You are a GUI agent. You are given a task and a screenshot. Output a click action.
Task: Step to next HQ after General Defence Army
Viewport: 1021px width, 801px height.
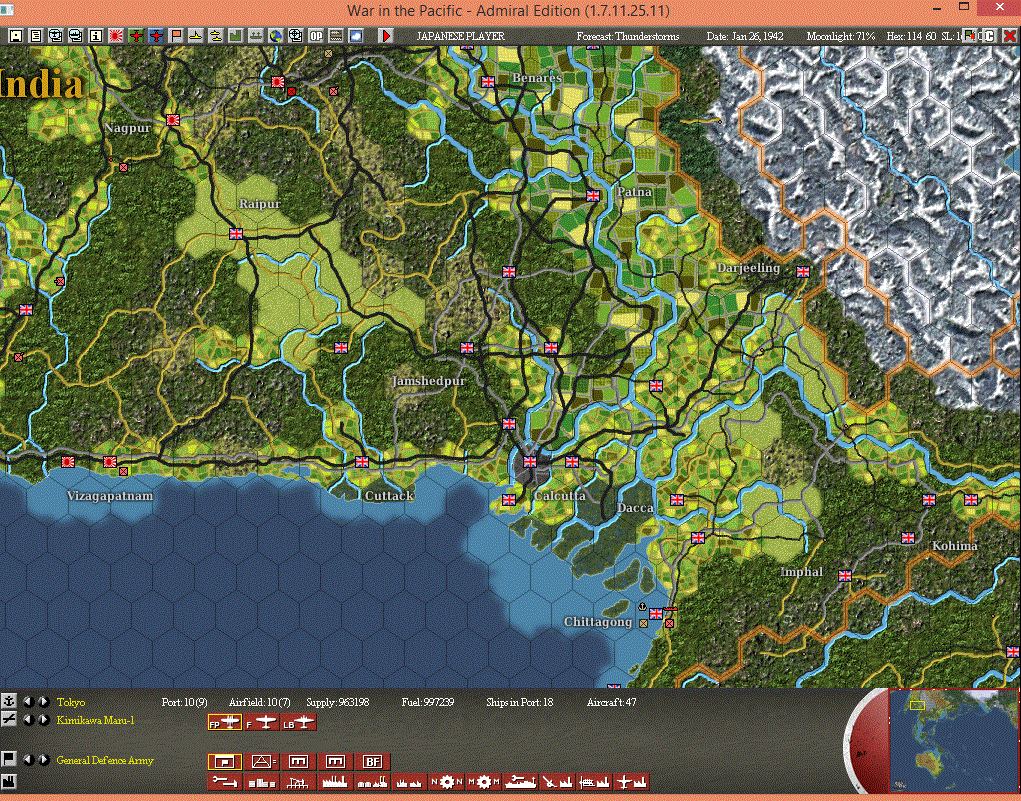click(x=44, y=759)
